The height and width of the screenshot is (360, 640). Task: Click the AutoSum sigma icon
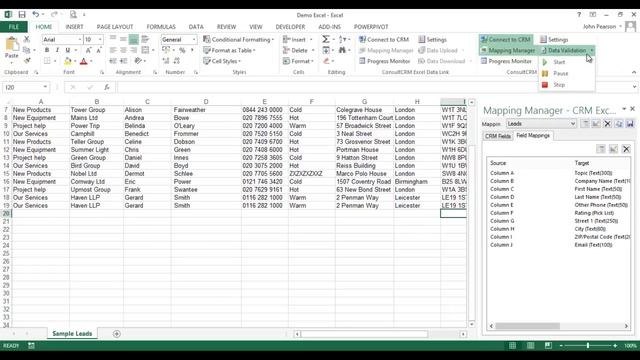[x=325, y=39]
